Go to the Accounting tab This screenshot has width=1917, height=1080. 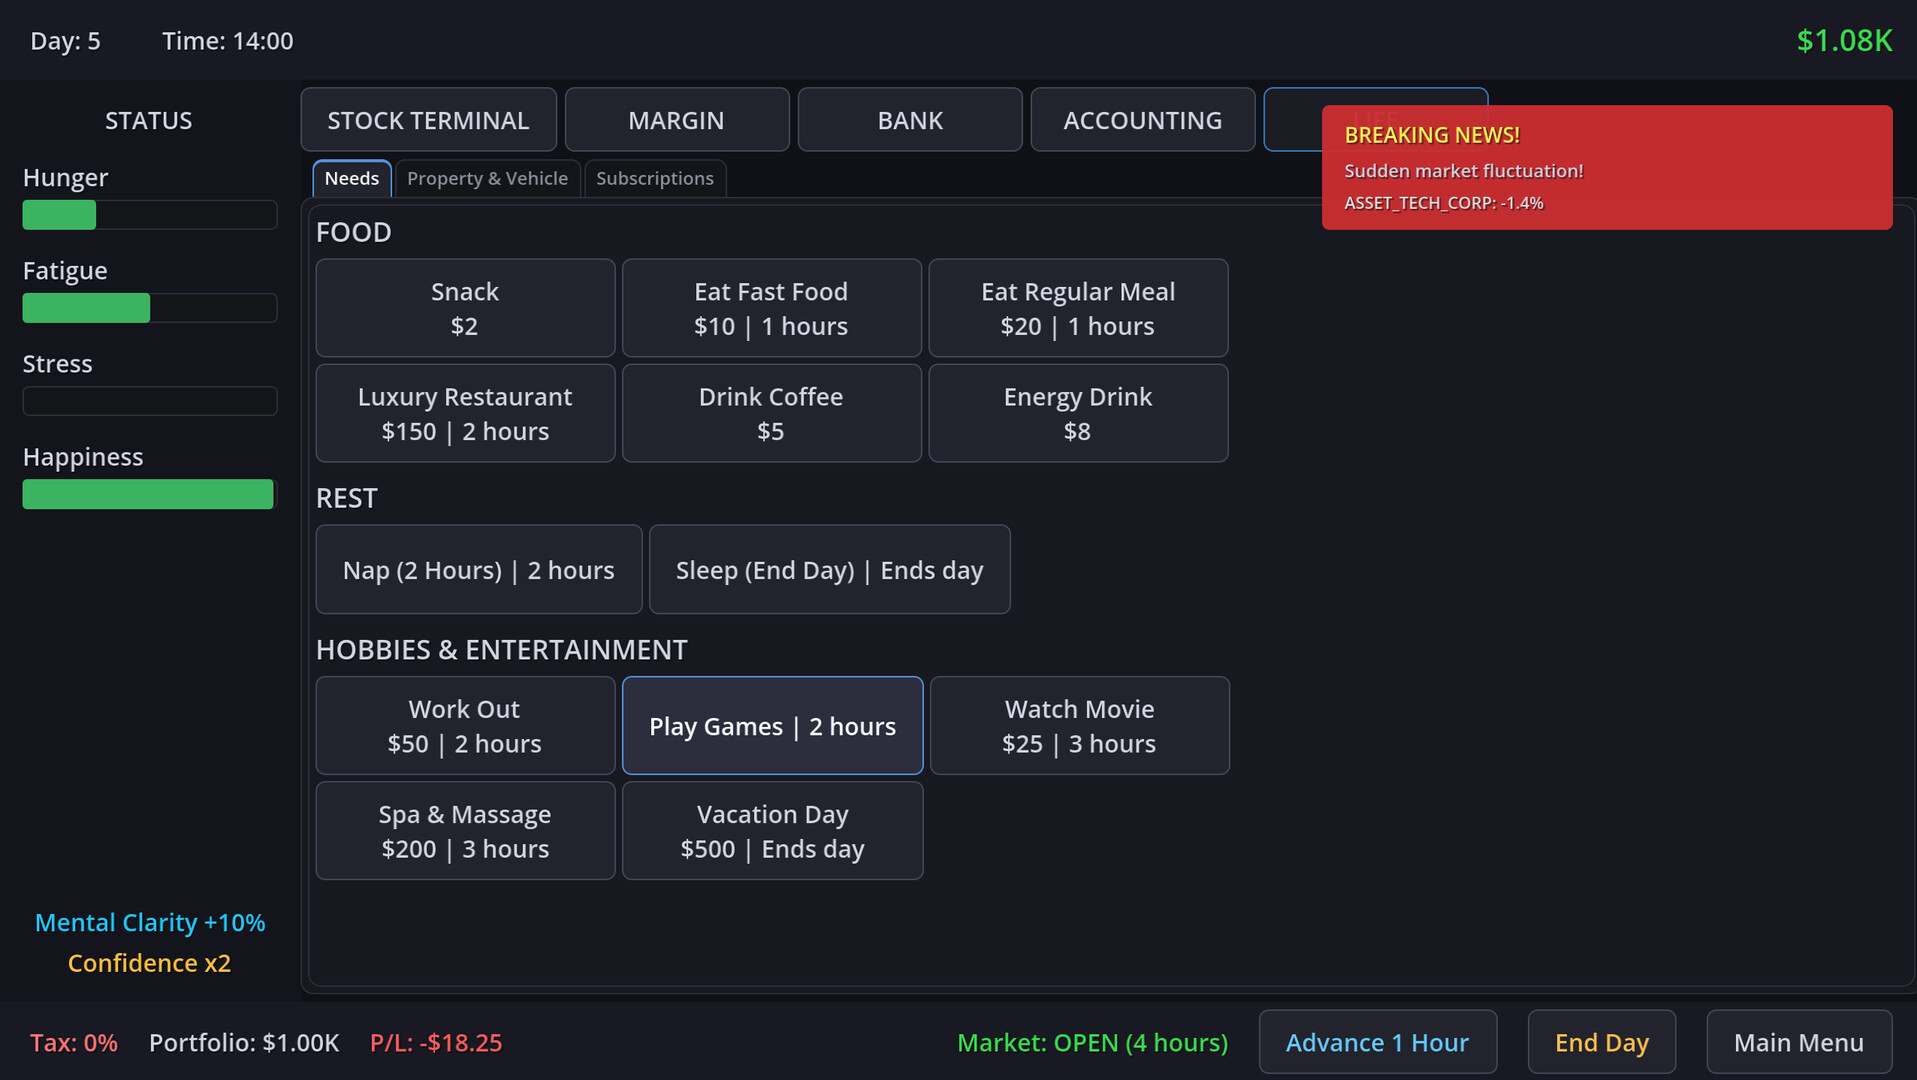pos(1142,120)
